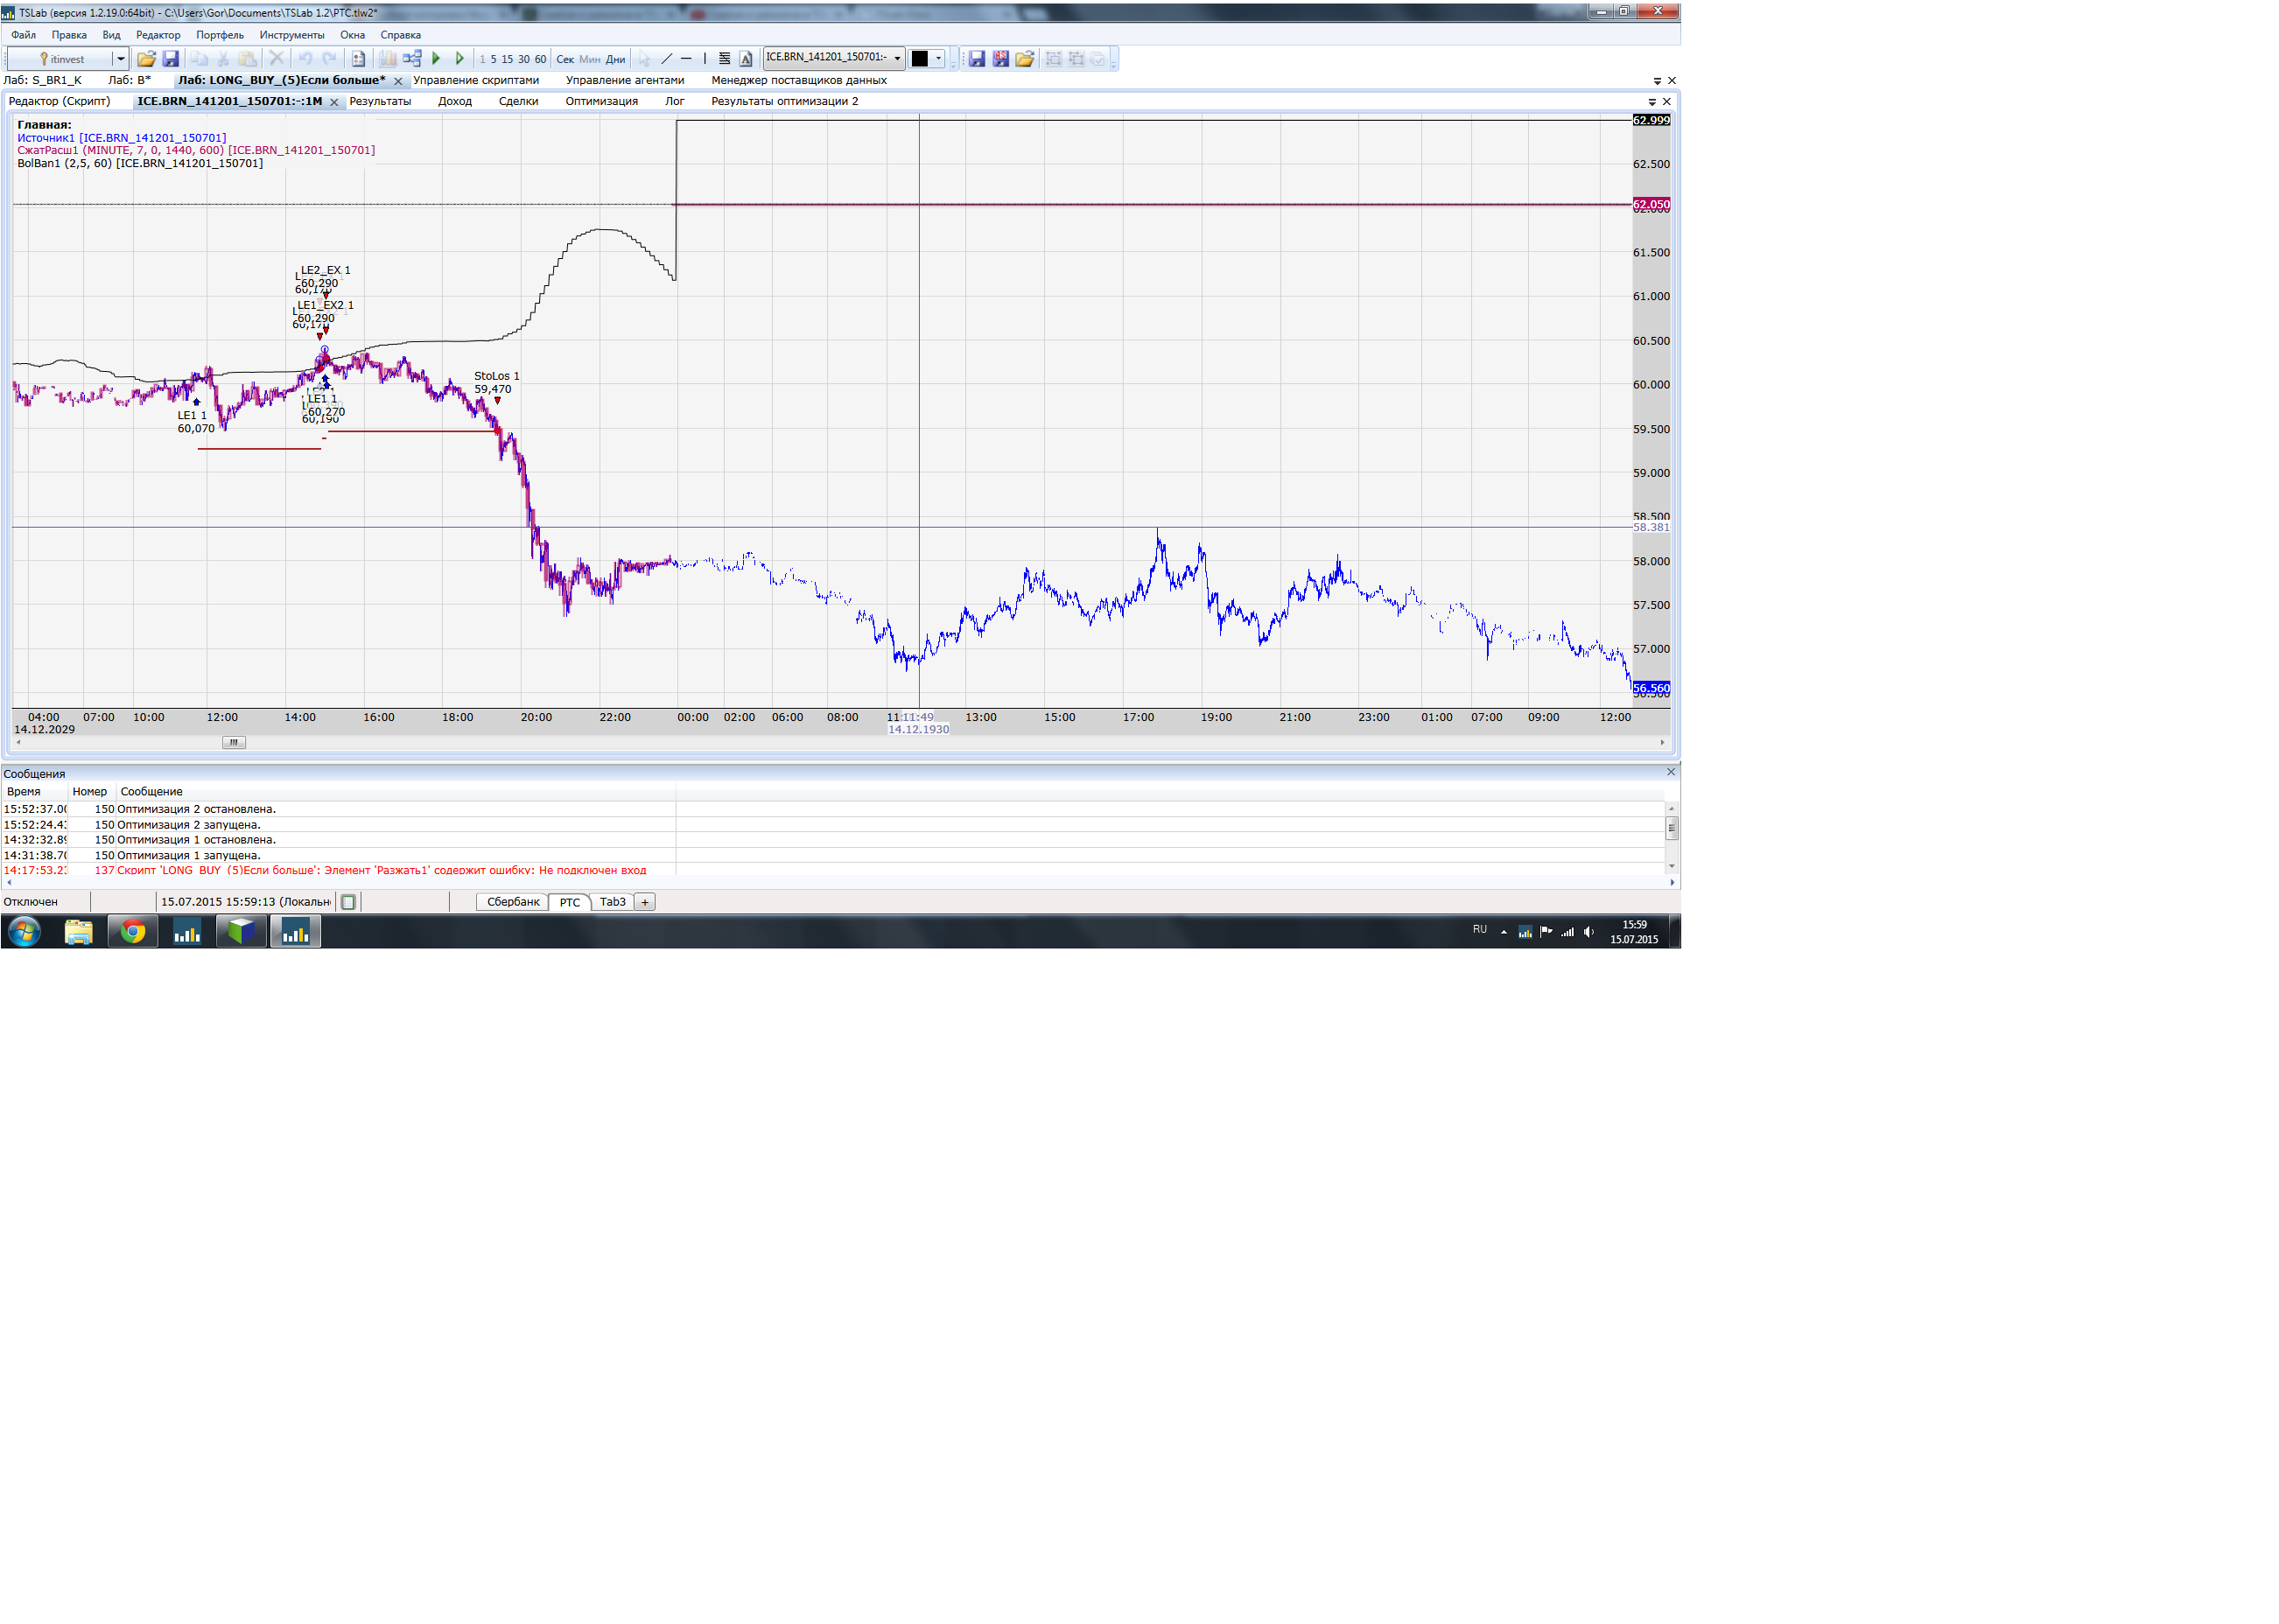Image resolution: width=2279 pixels, height=1624 pixels.
Task: Open a file with the folder icon
Action: [x=146, y=59]
